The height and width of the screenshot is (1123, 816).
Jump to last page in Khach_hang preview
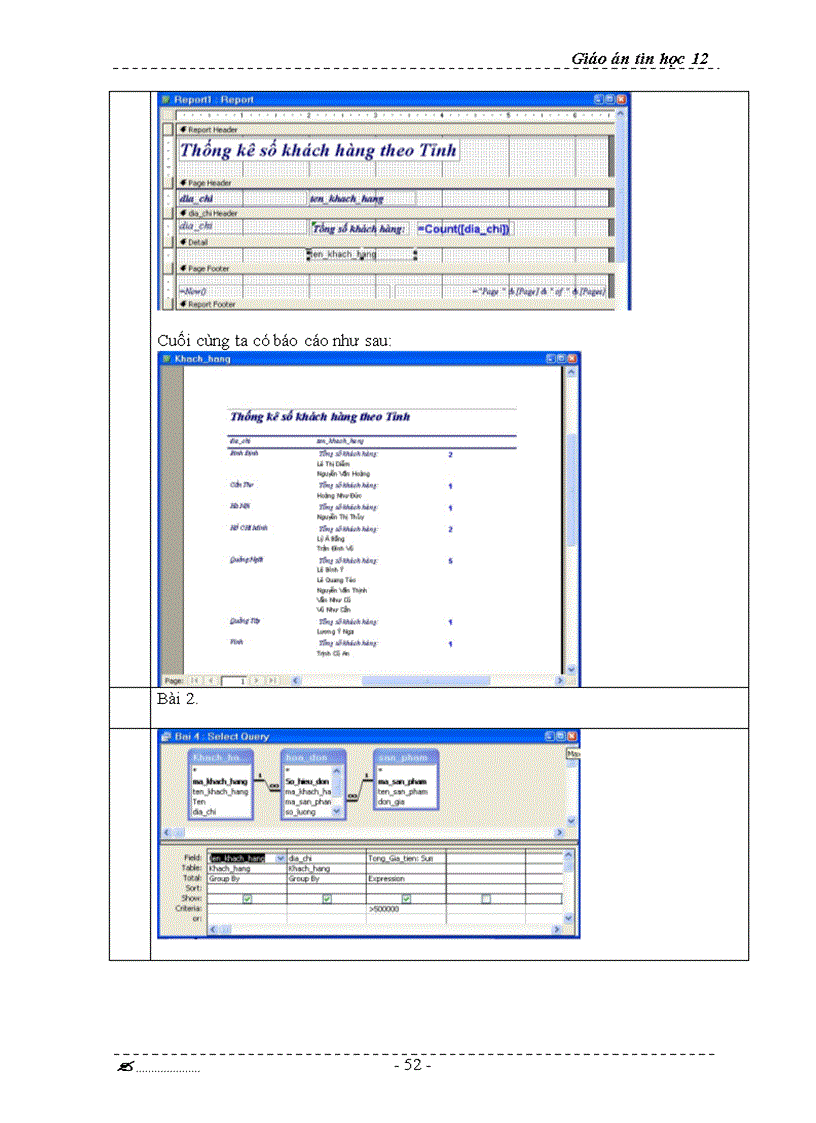271,680
